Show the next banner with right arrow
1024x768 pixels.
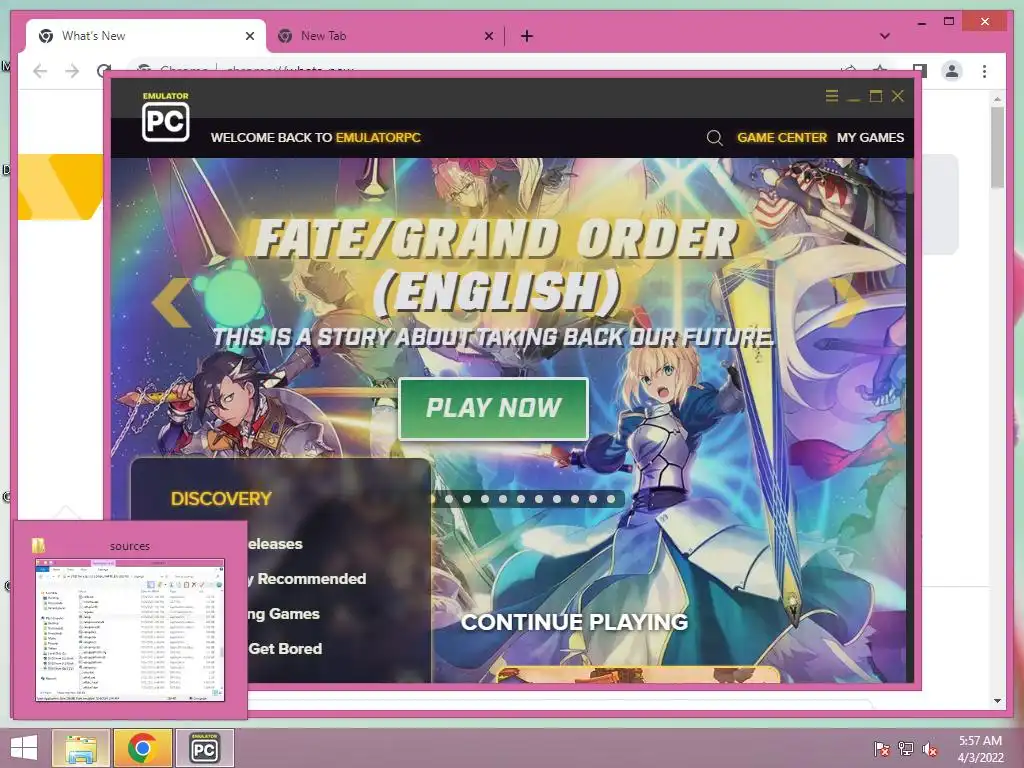pos(847,302)
